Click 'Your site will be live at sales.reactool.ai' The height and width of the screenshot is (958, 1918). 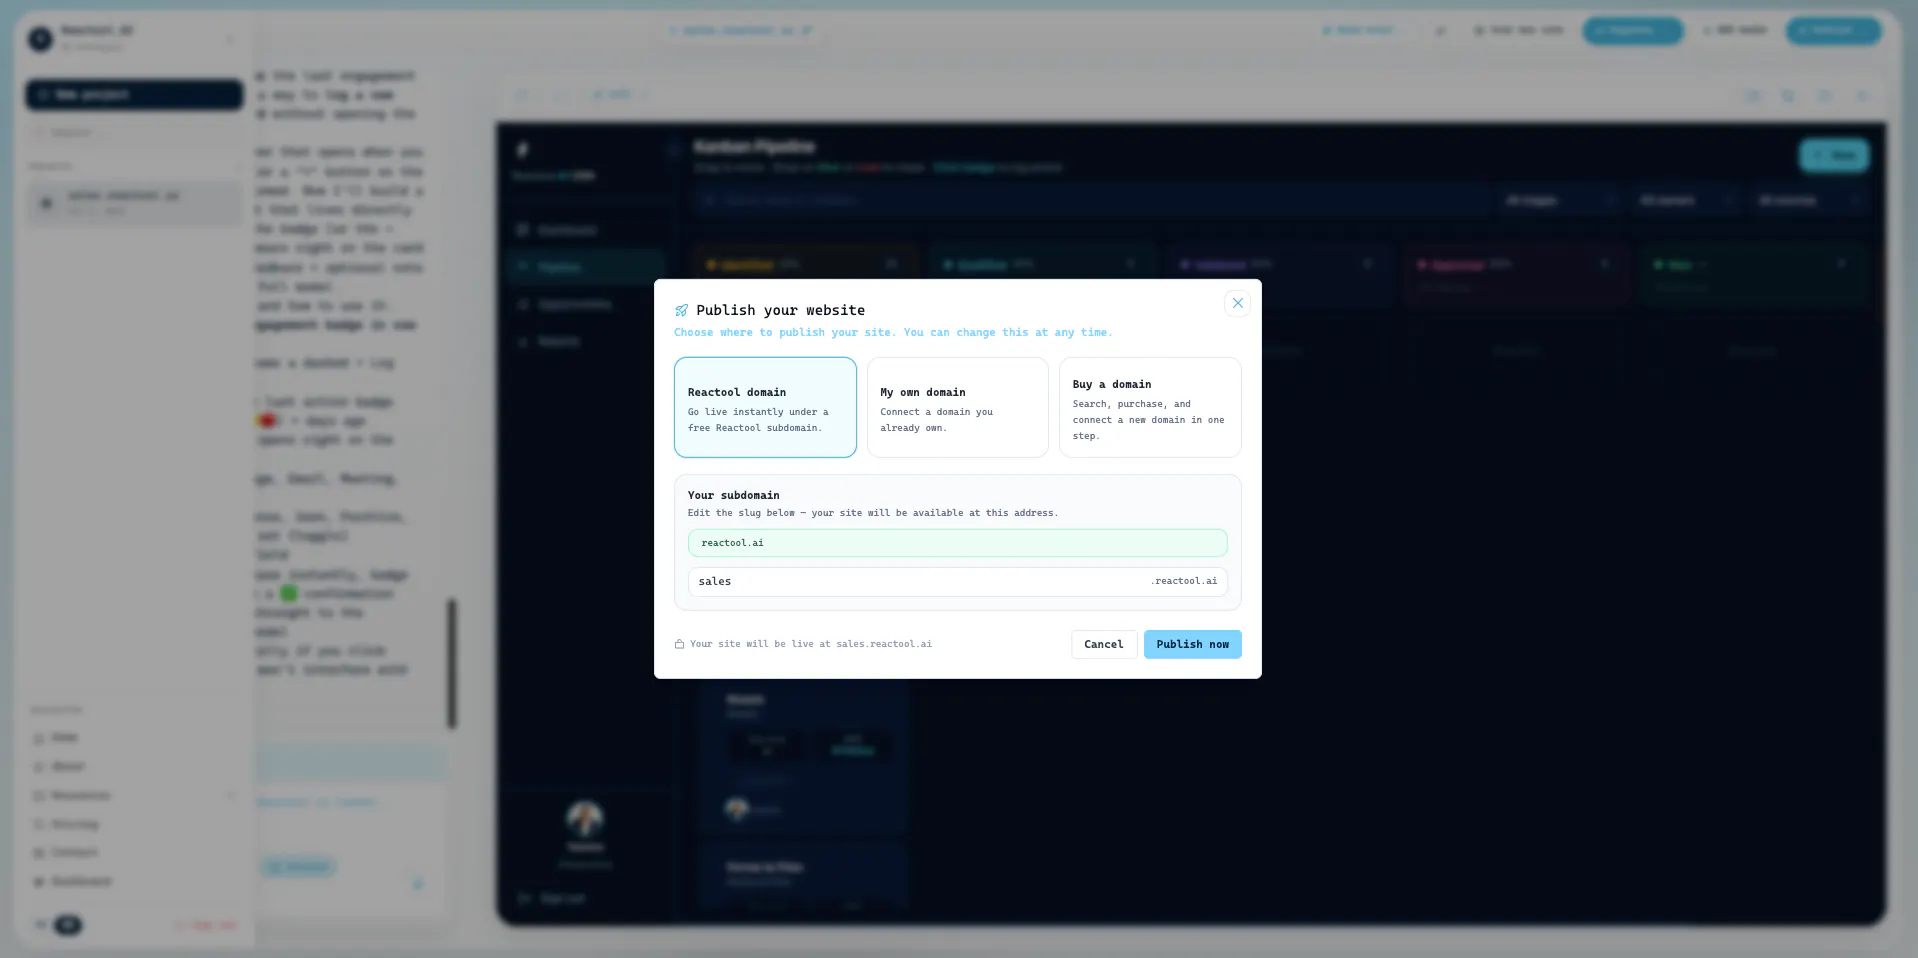(810, 644)
